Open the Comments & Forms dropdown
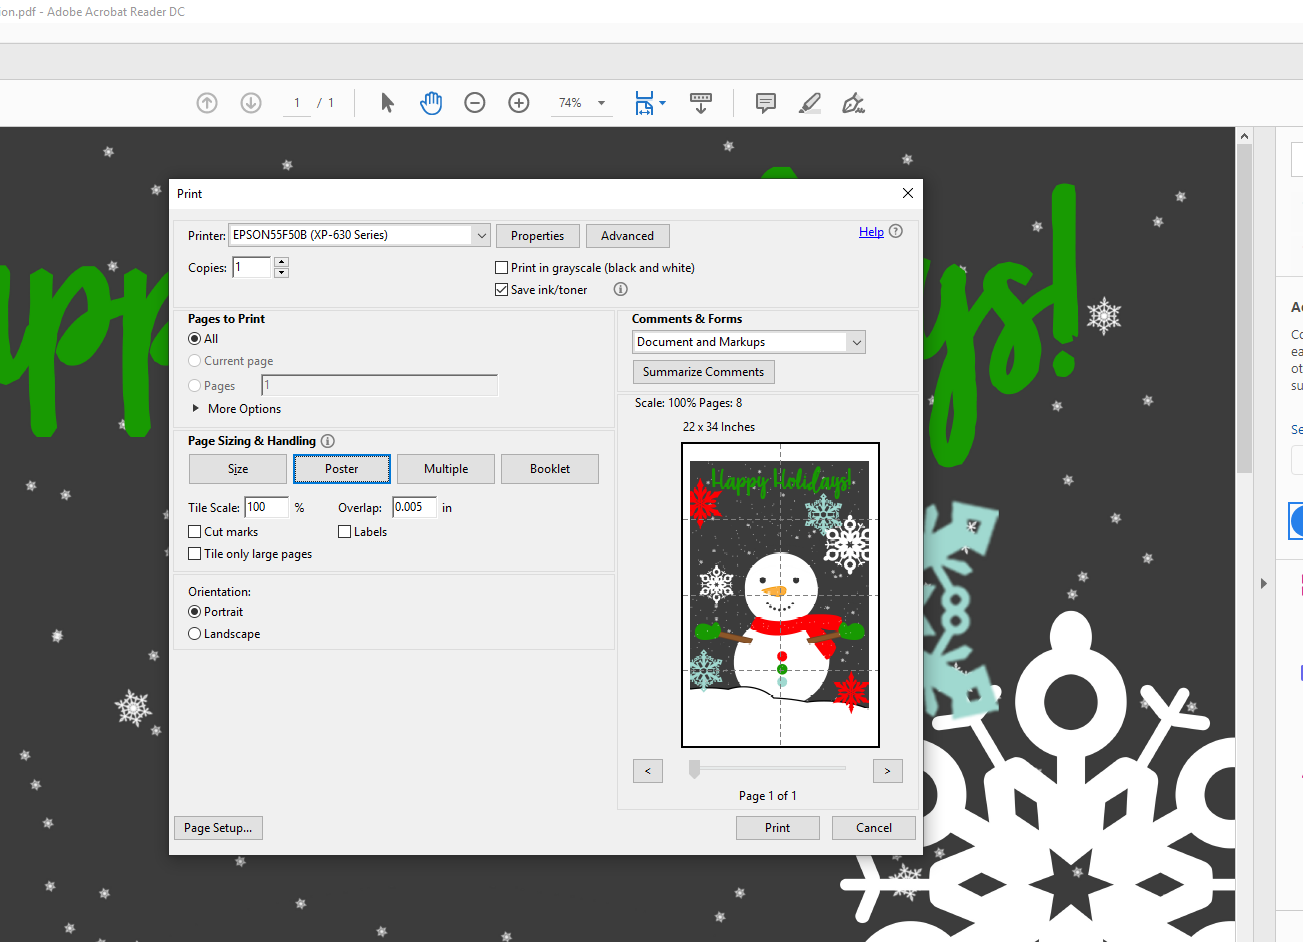The height and width of the screenshot is (942, 1303). pyautogui.click(x=856, y=342)
